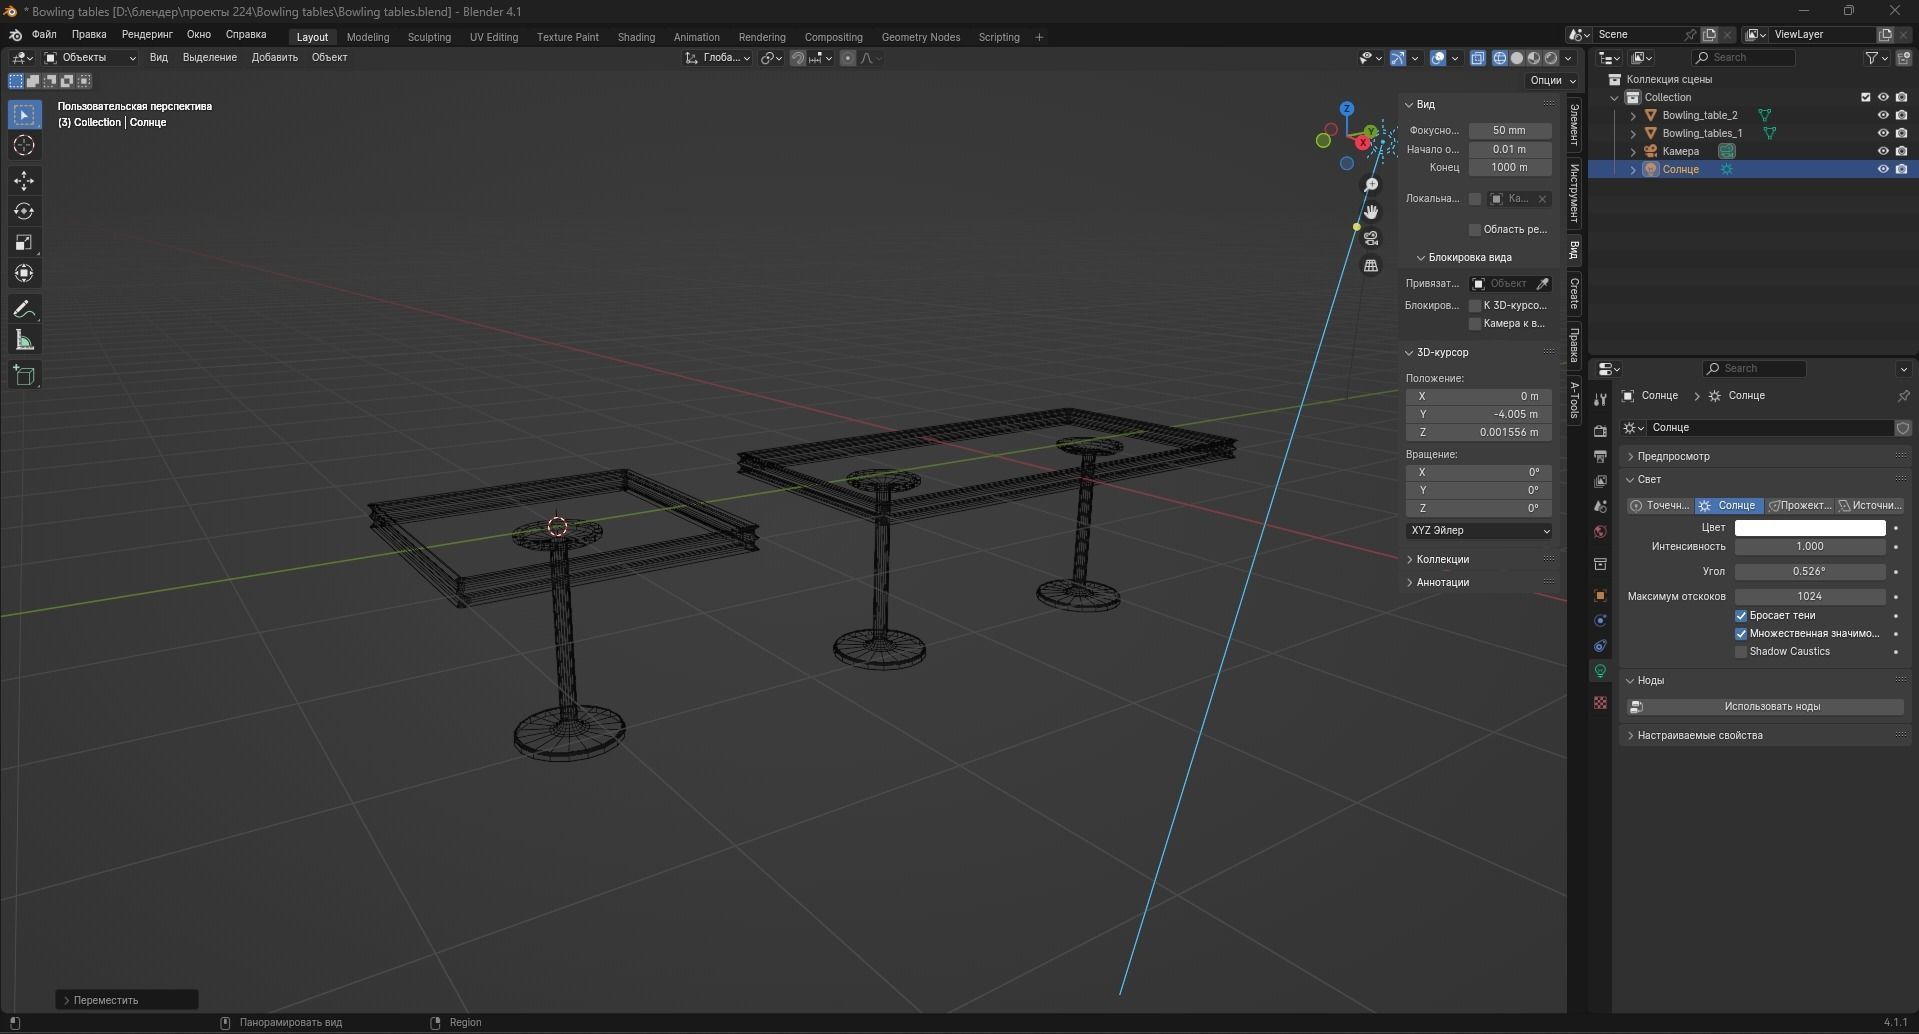Toggle X-ray mode icon
This screenshot has width=1919, height=1034.
pos(1478,58)
